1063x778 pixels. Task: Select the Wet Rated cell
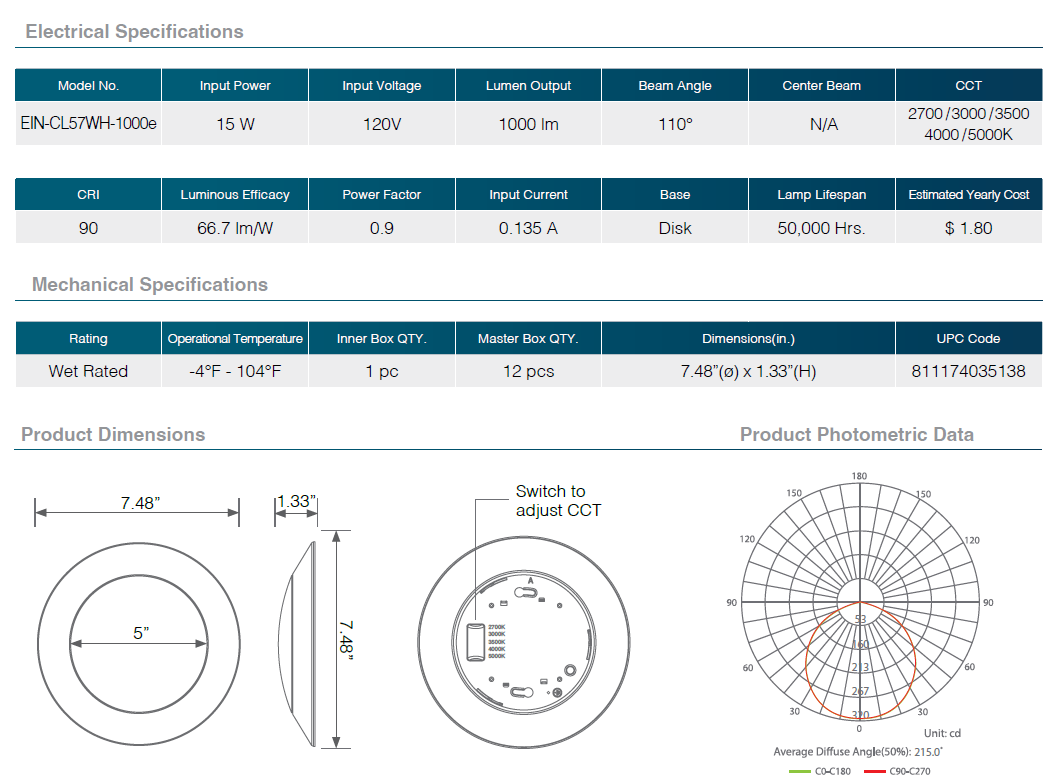click(88, 371)
